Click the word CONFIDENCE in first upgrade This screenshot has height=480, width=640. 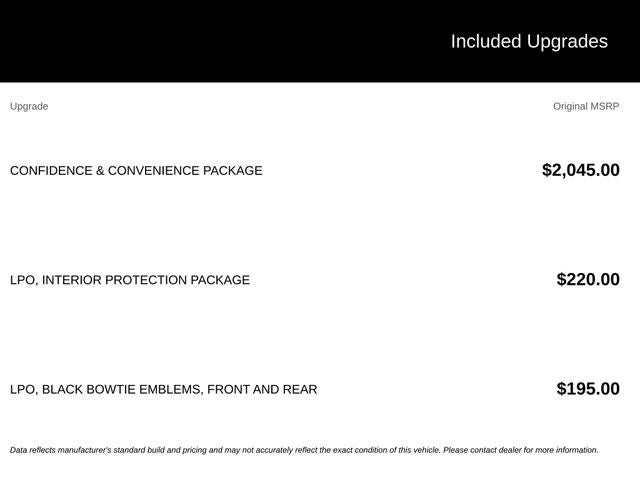51,171
